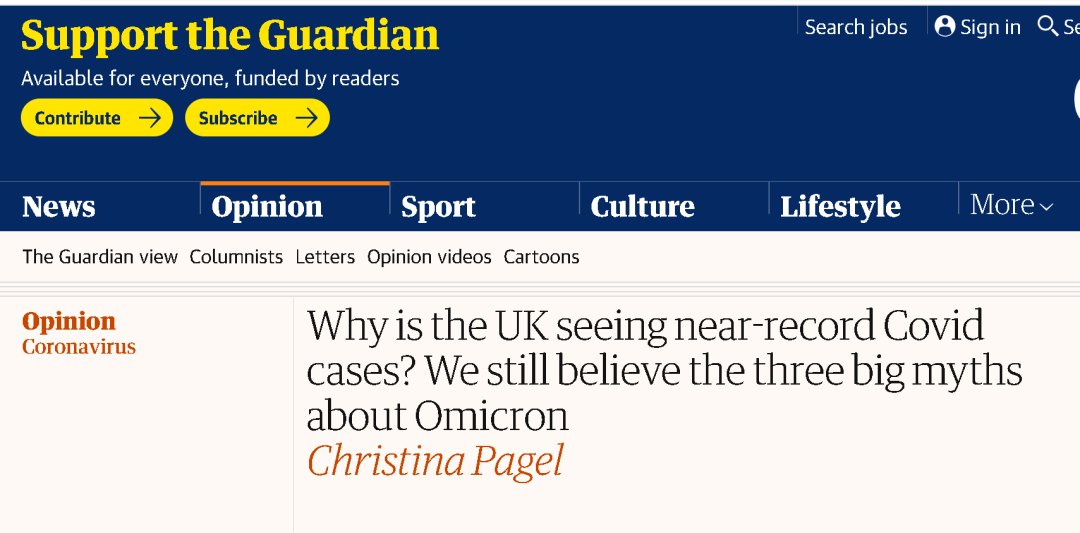1080x533 pixels.
Task: Click the arrow icon on Contribute button
Action: (149, 118)
